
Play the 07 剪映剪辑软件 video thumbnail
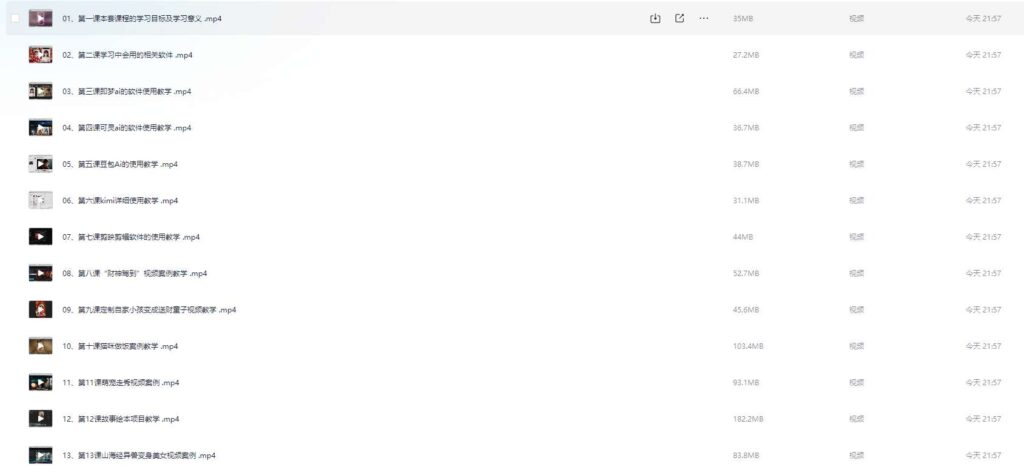[40, 237]
